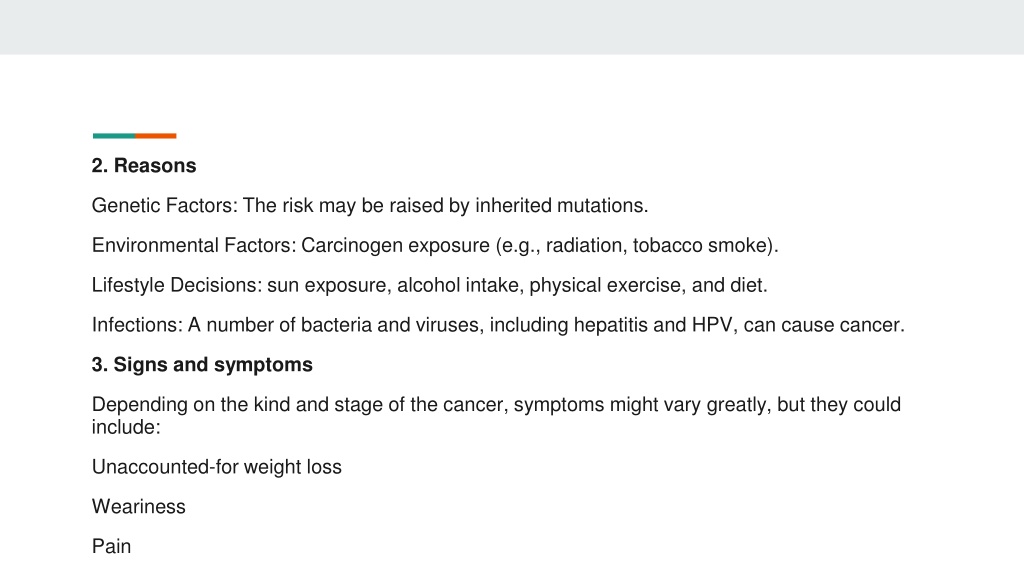Click the teal segment of the accent bar
Screen dimensions: 1024x576
pyautogui.click(x=114, y=136)
